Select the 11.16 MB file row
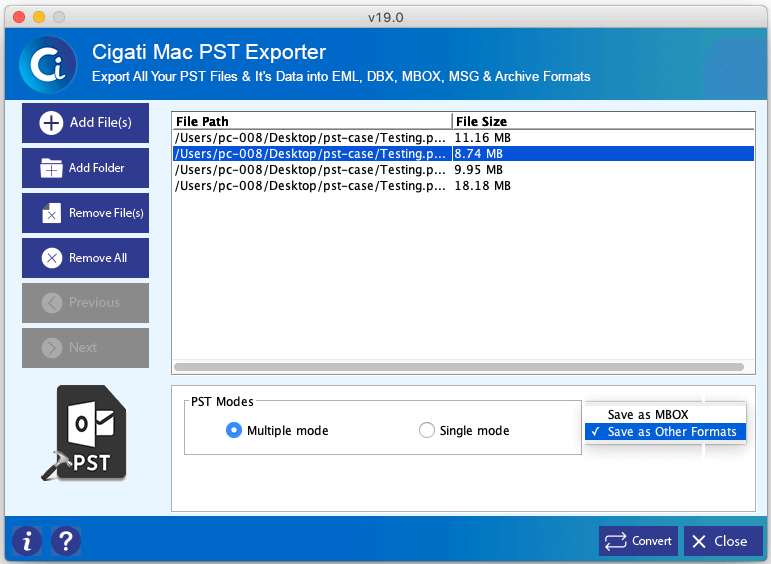 463,138
